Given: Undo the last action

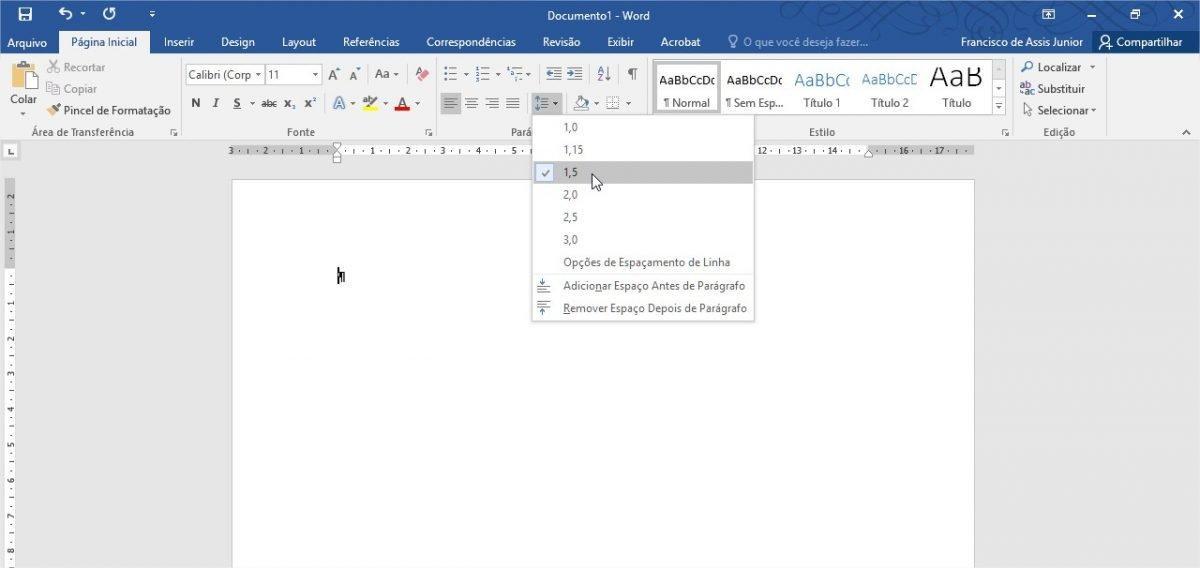Looking at the screenshot, I should (65, 14).
